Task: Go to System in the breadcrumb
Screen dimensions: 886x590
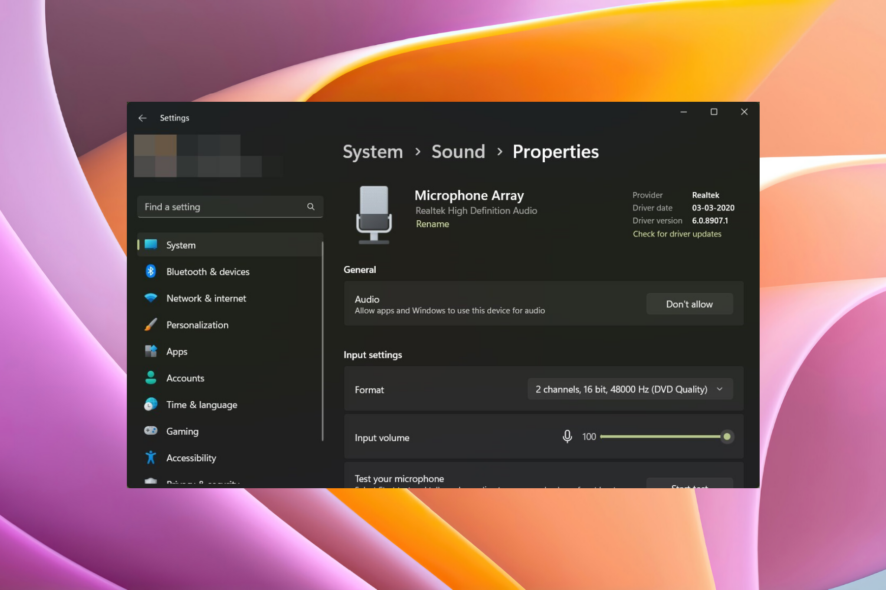Action: click(373, 151)
